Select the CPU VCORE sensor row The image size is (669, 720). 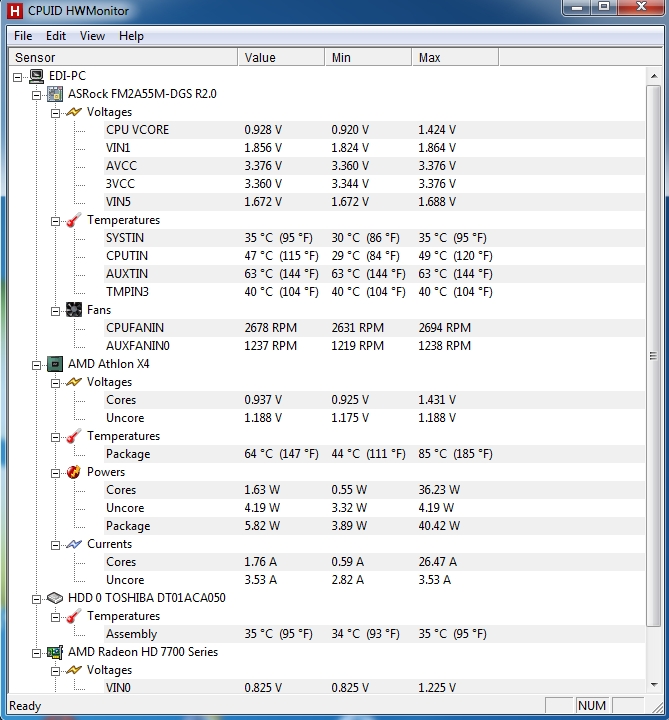[137, 130]
